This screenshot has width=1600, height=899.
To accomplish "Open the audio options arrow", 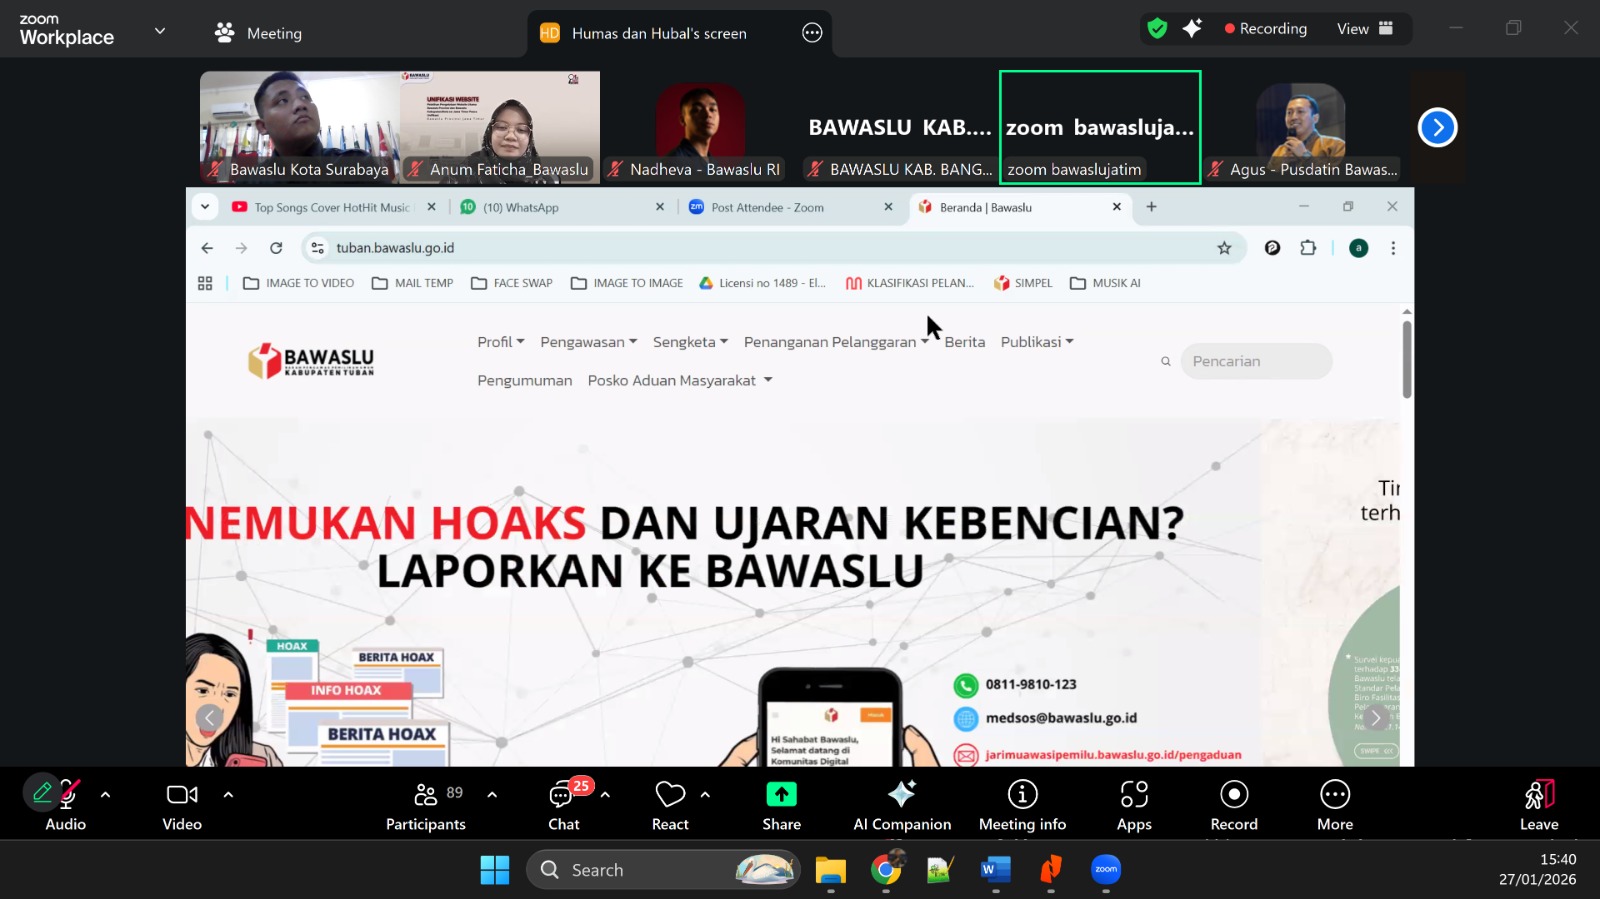I will [105, 795].
